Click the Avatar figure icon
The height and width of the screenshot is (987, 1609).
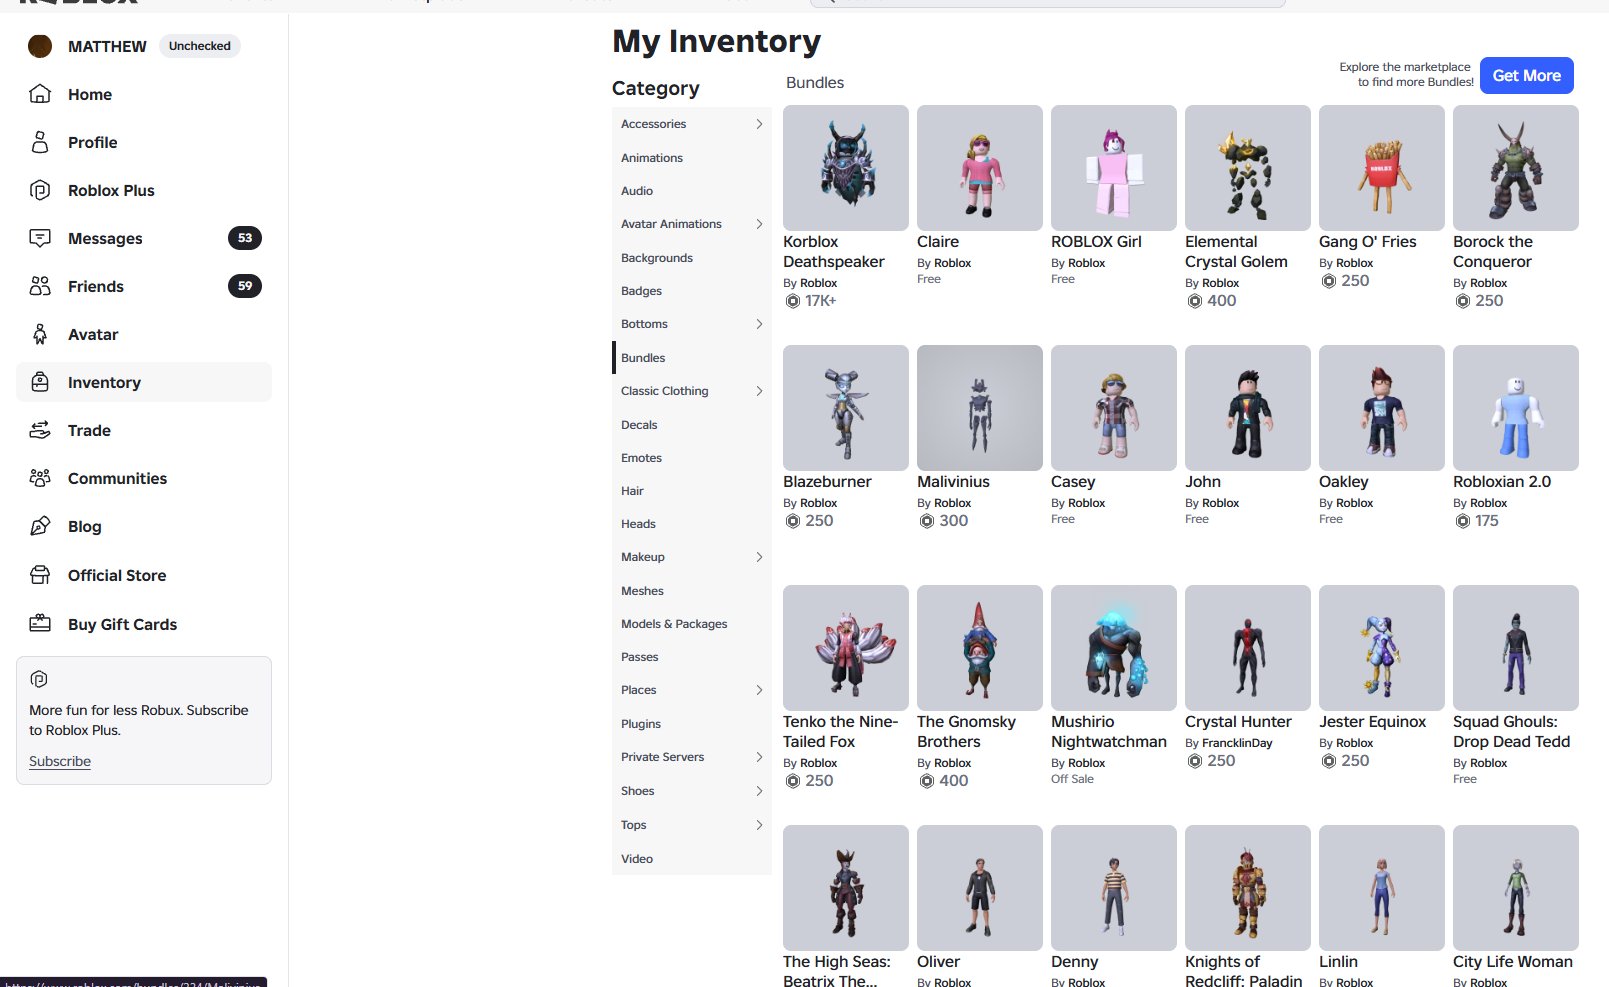click(x=40, y=334)
